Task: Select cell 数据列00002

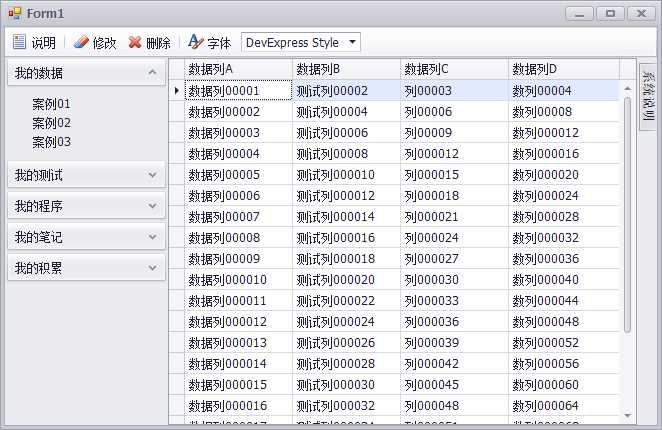Action: [x=238, y=112]
